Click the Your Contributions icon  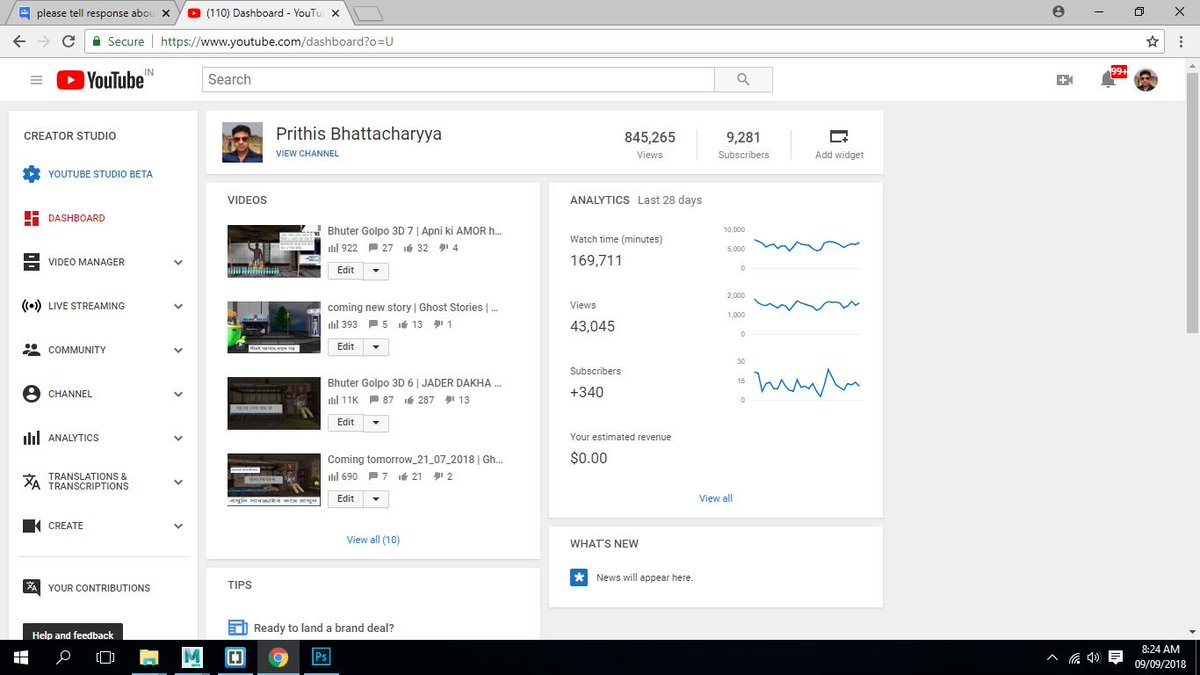pos(31,588)
